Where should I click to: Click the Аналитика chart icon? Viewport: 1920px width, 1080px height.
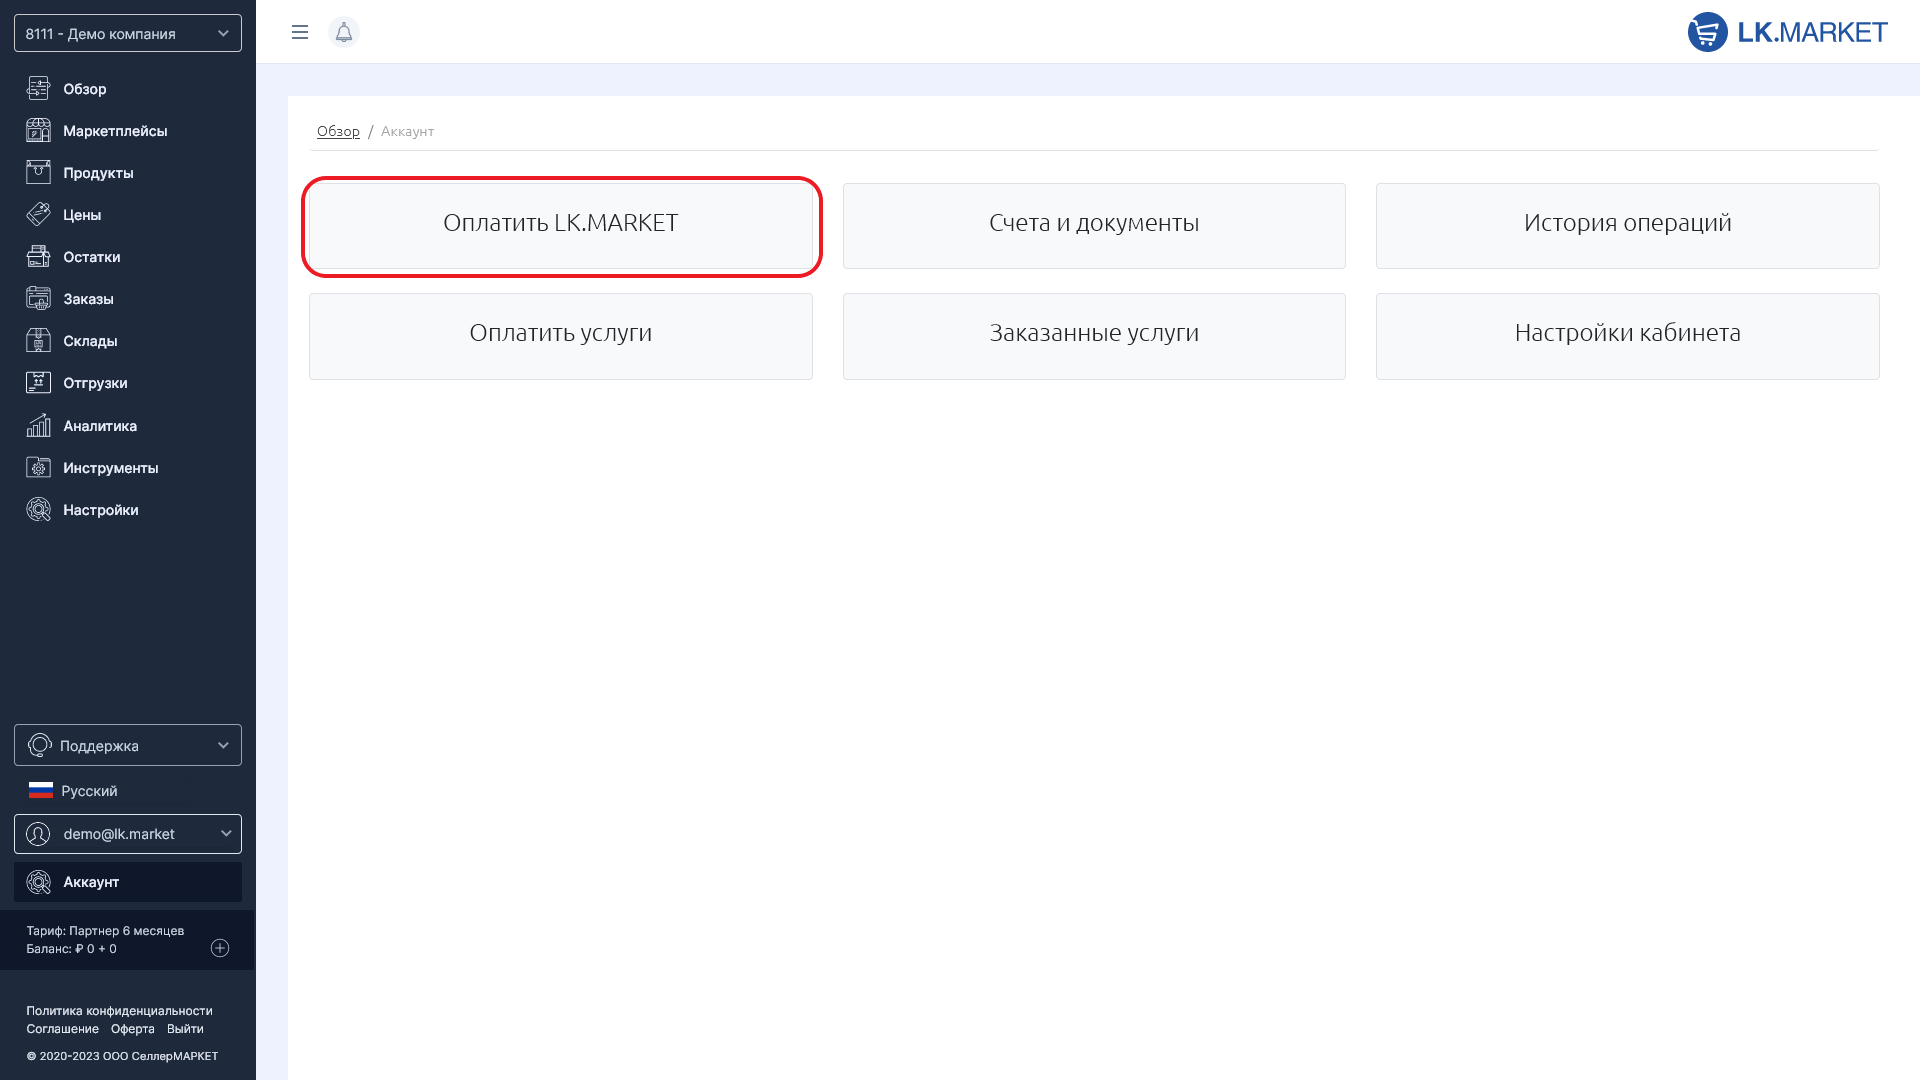point(38,425)
